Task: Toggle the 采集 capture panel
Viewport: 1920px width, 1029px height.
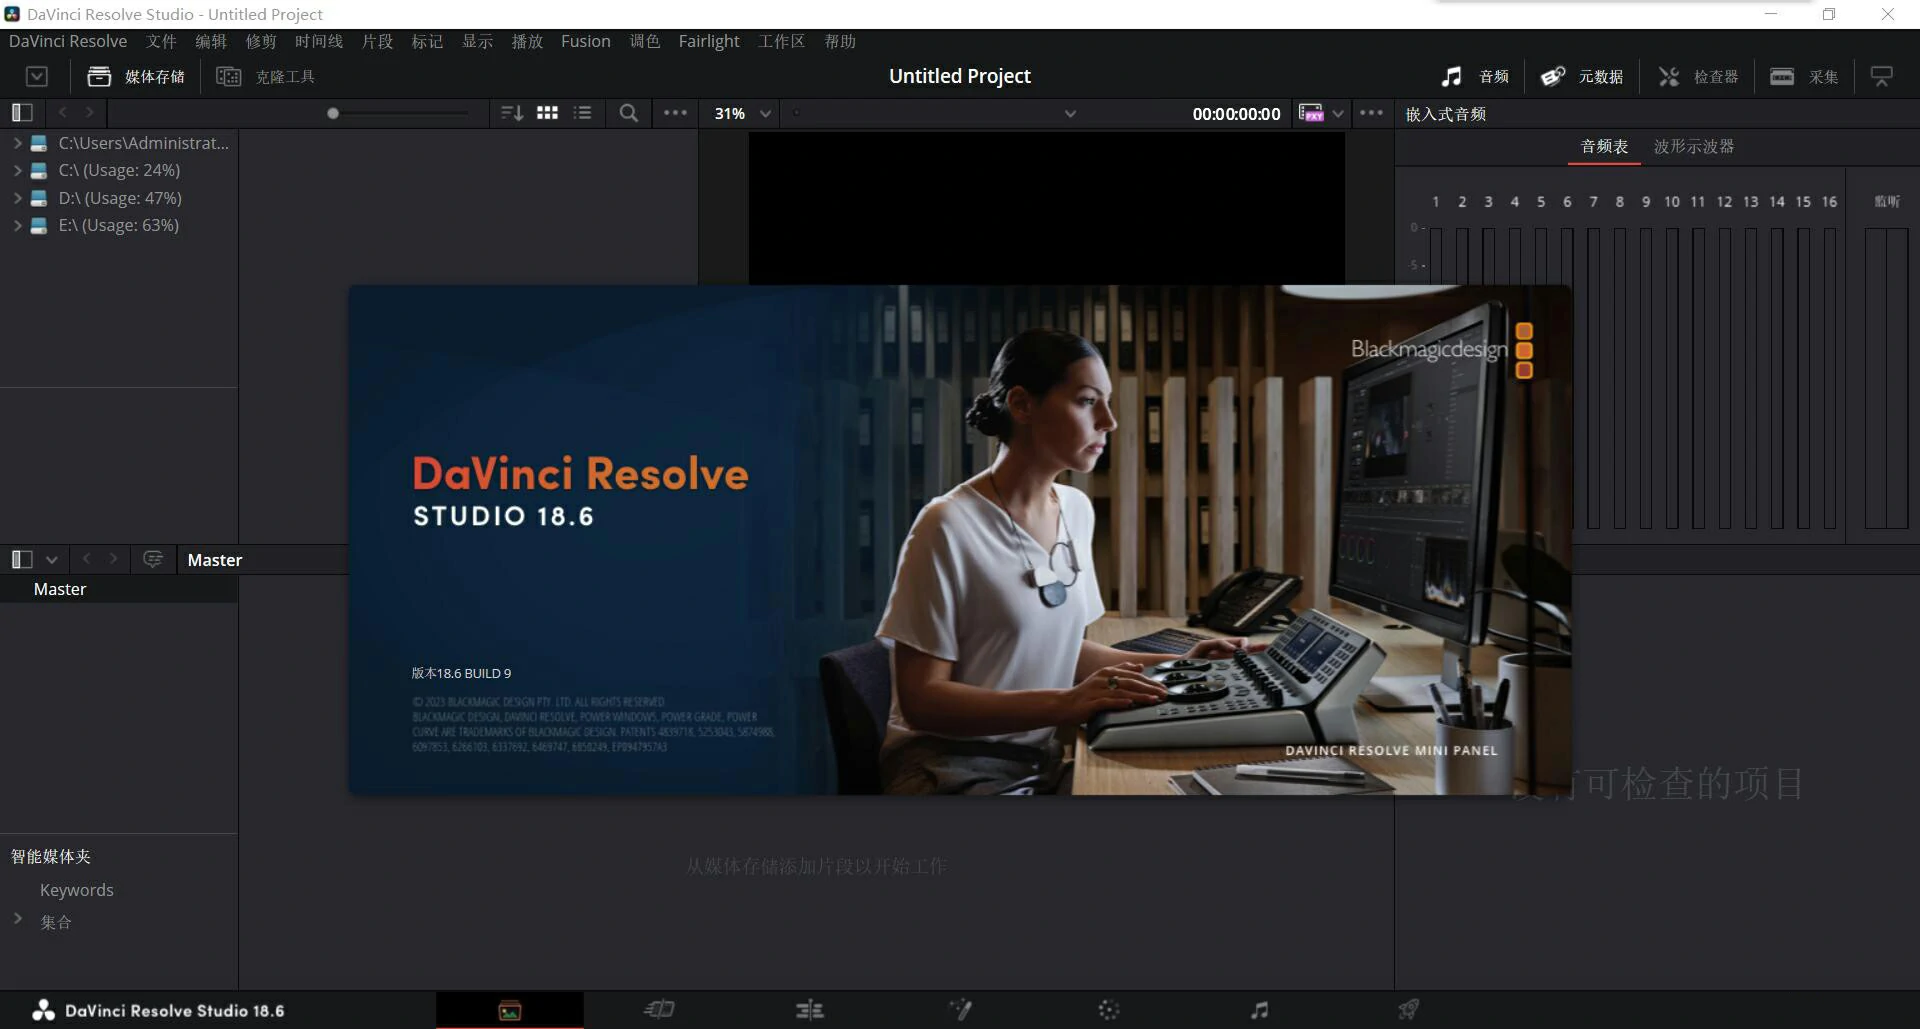Action: click(1804, 76)
